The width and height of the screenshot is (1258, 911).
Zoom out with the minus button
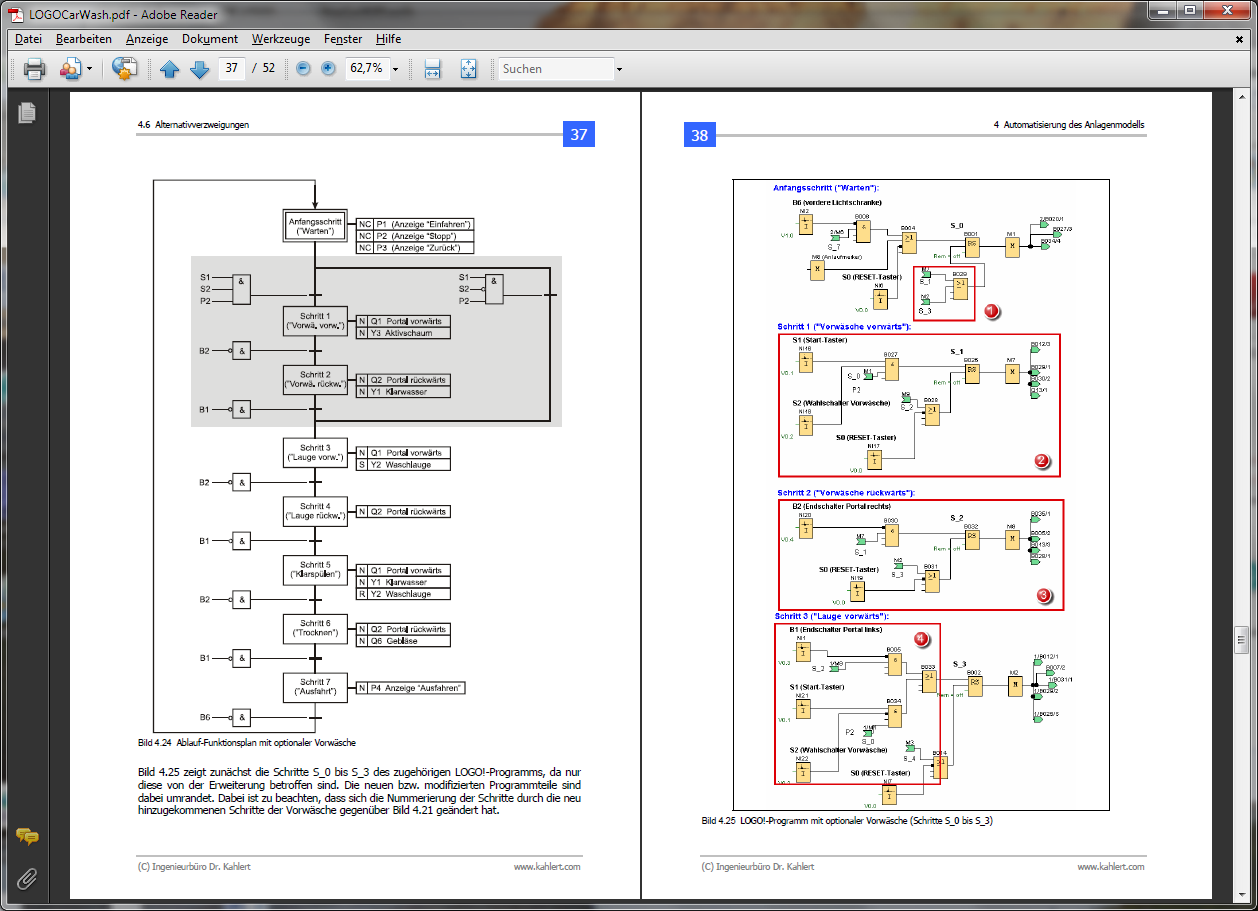(303, 69)
